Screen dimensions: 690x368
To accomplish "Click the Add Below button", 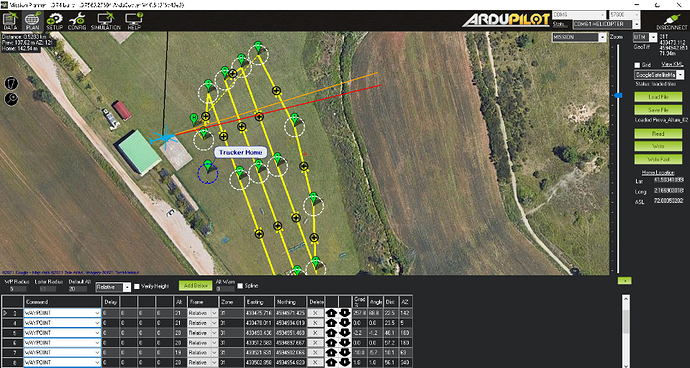I will pos(195,286).
